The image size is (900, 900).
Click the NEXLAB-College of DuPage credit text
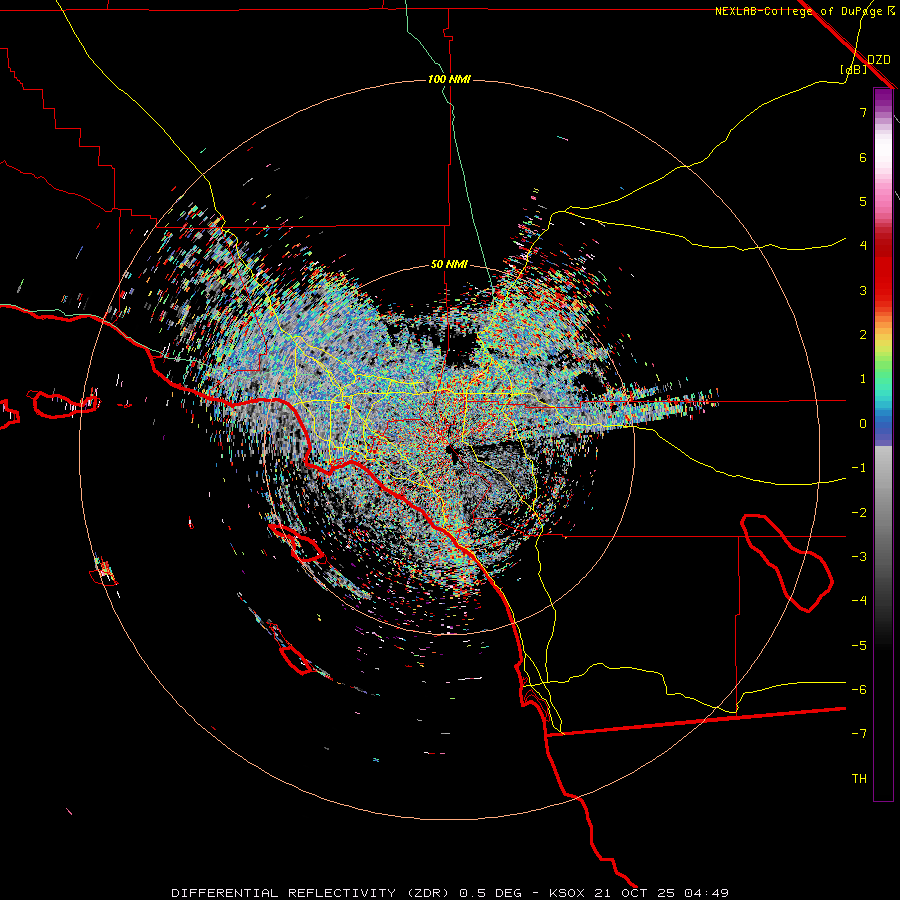click(805, 11)
